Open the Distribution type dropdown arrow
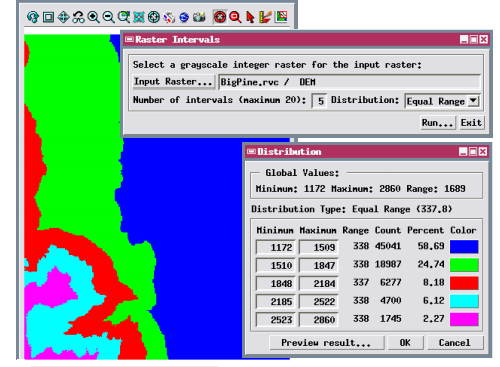The image size is (500, 367). click(x=473, y=101)
